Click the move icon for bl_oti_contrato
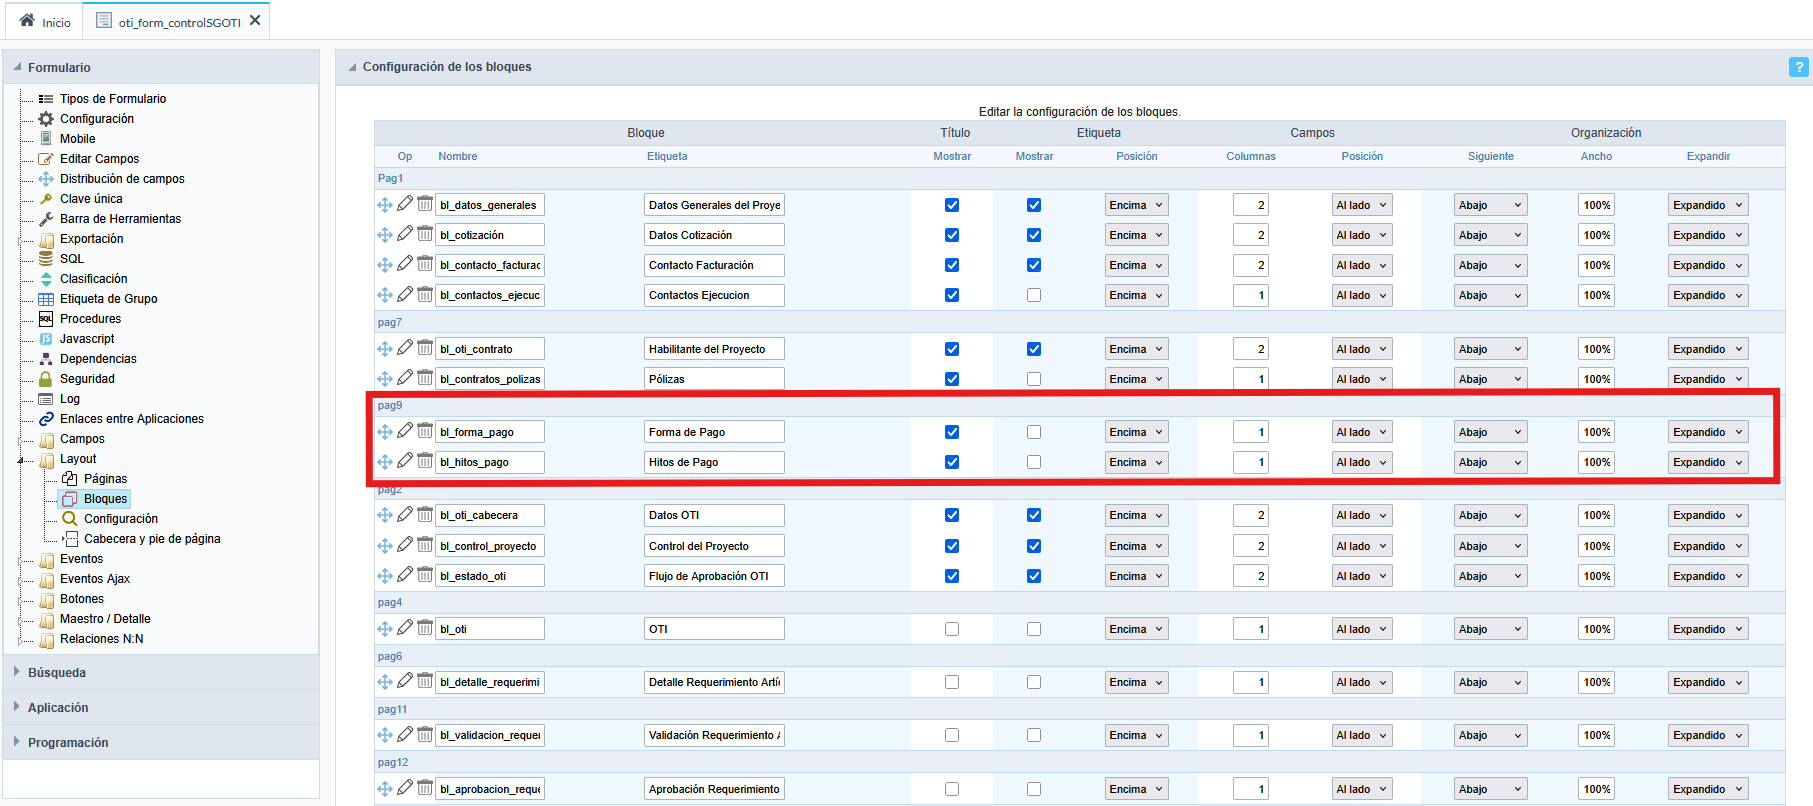Viewport: 1813px width, 806px height. coord(385,349)
